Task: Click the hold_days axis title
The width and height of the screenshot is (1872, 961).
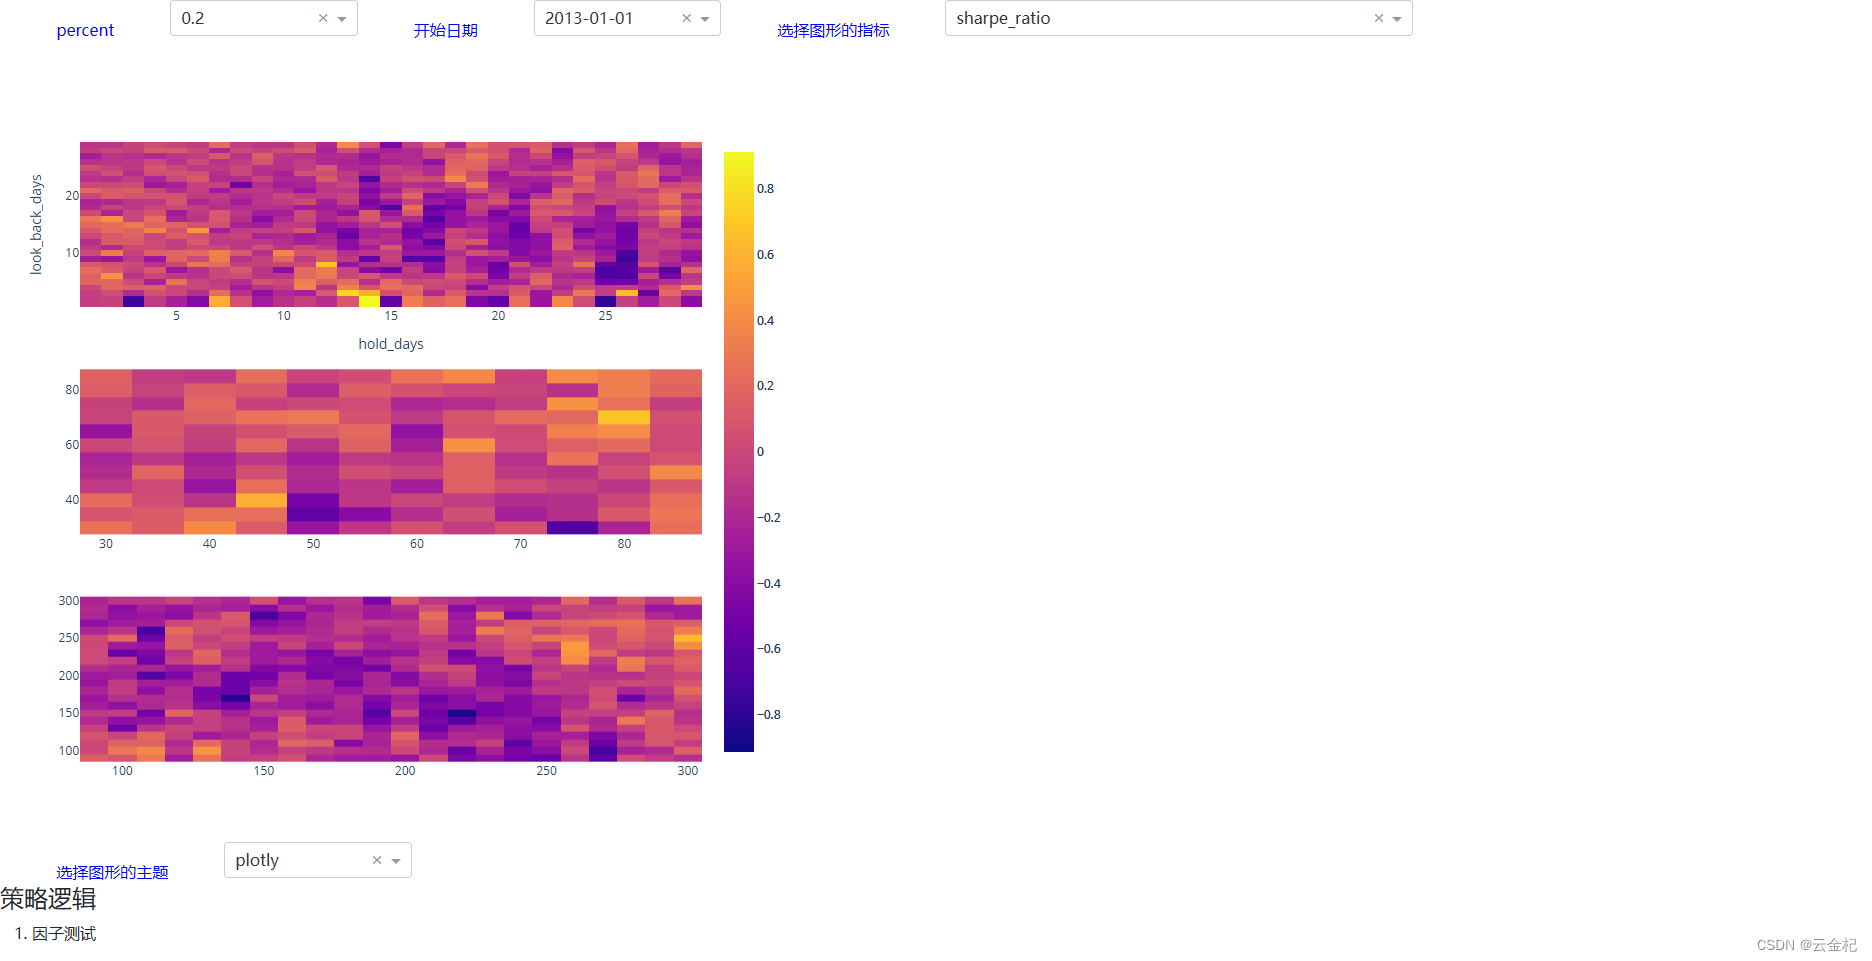Action: click(391, 344)
